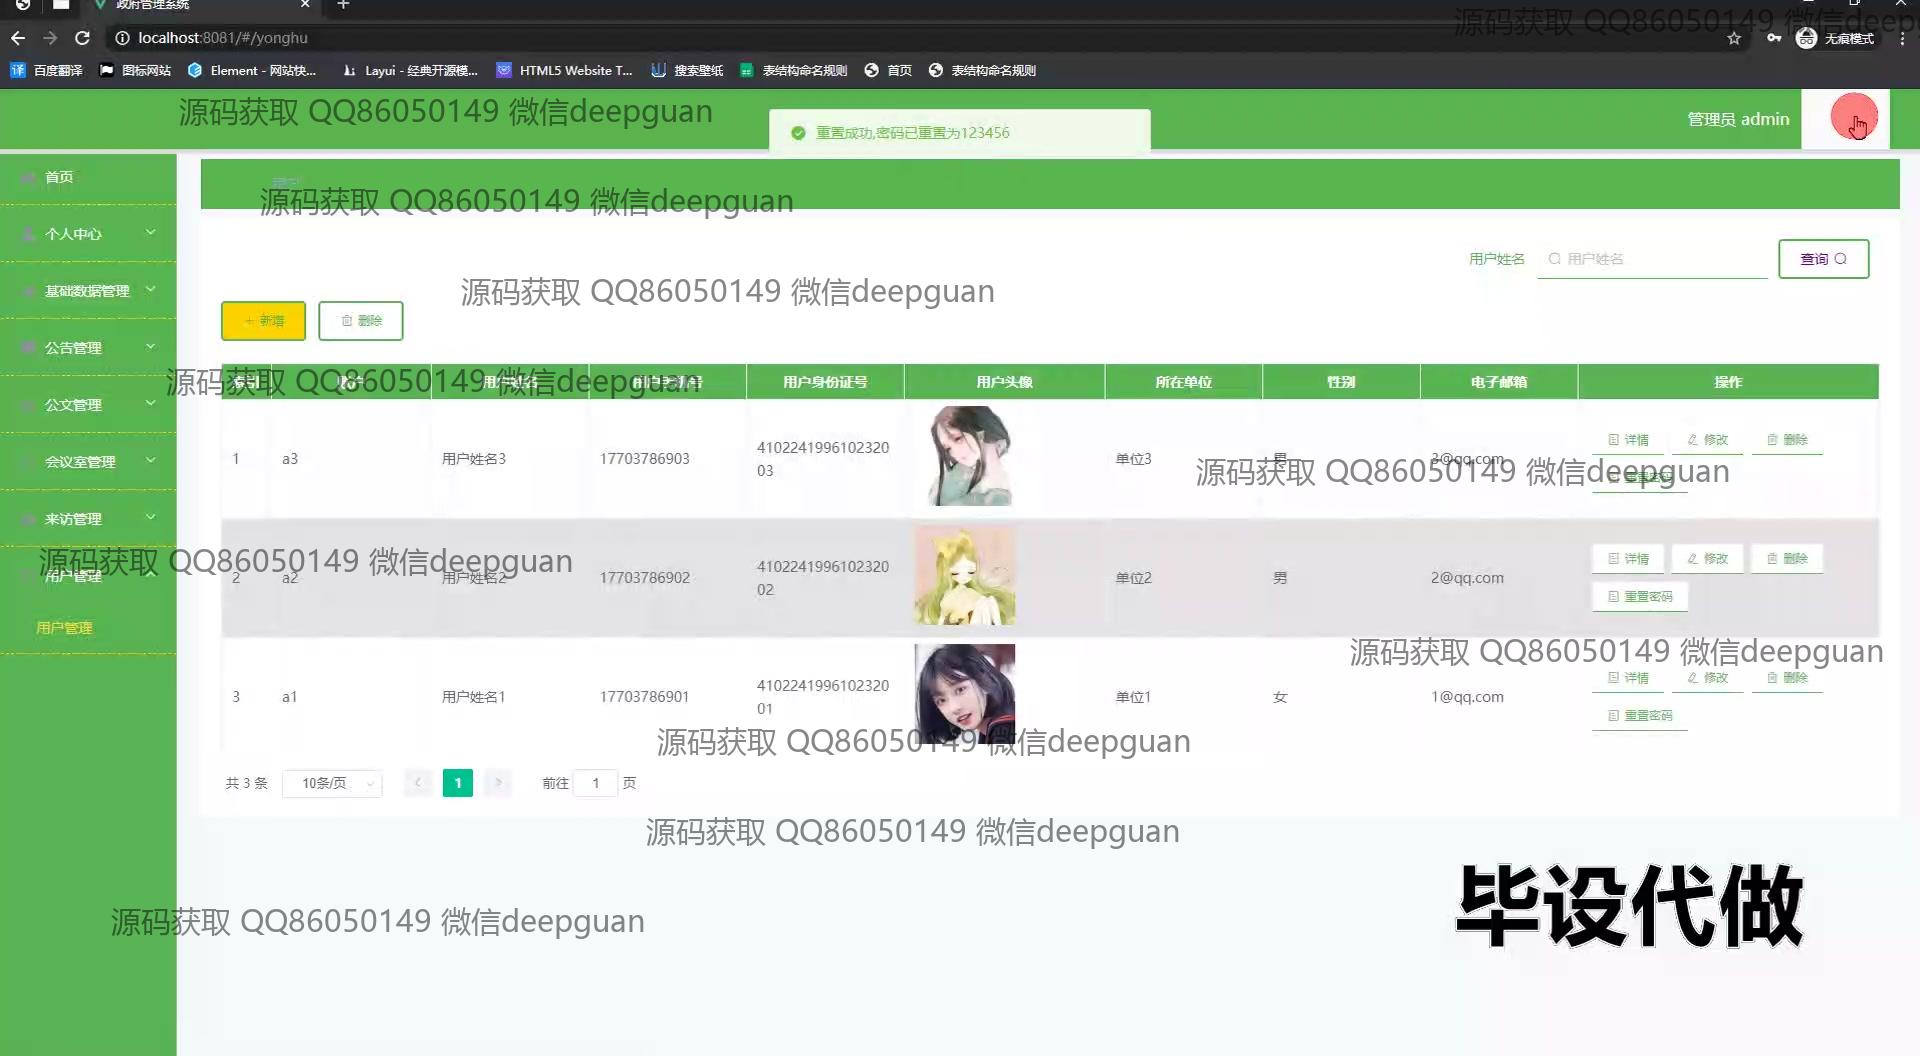This screenshot has width=1920, height=1056.
Task: Open the browser three-dot menu
Action: (x=1902, y=38)
